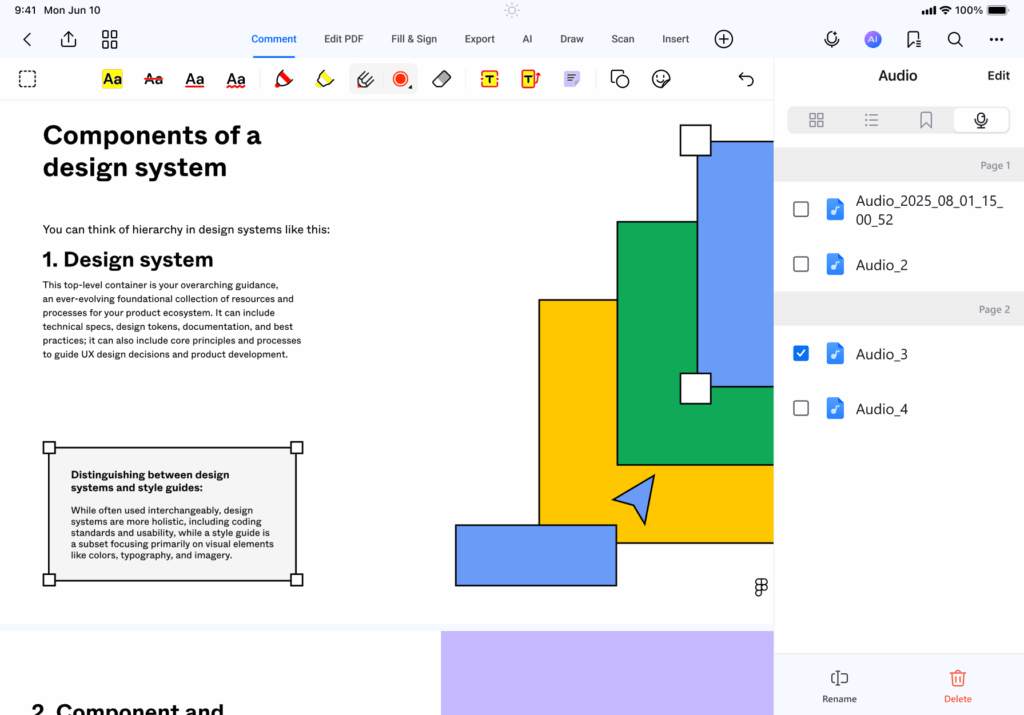Open the search magnifier

click(955, 39)
